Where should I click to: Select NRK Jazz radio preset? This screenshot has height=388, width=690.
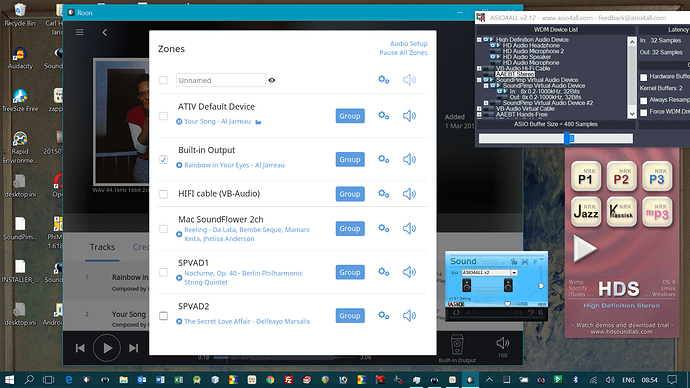pos(586,212)
